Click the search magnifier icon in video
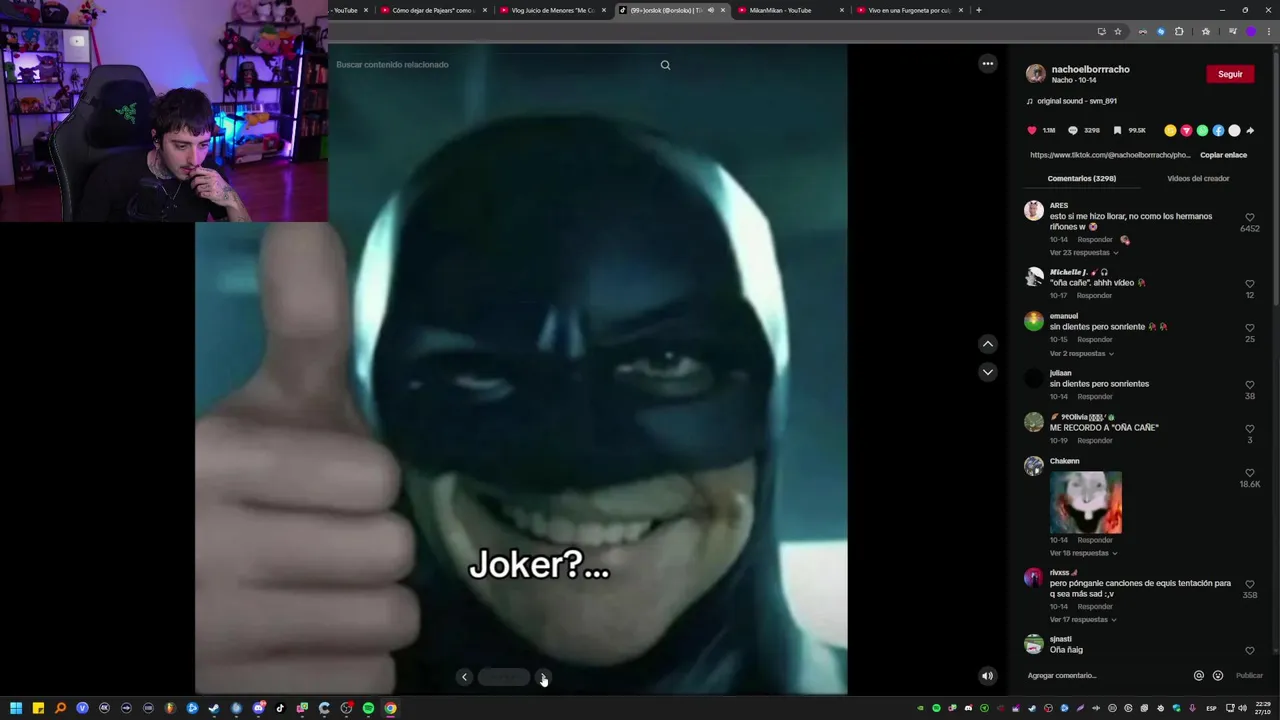The image size is (1280, 720). pyautogui.click(x=665, y=65)
